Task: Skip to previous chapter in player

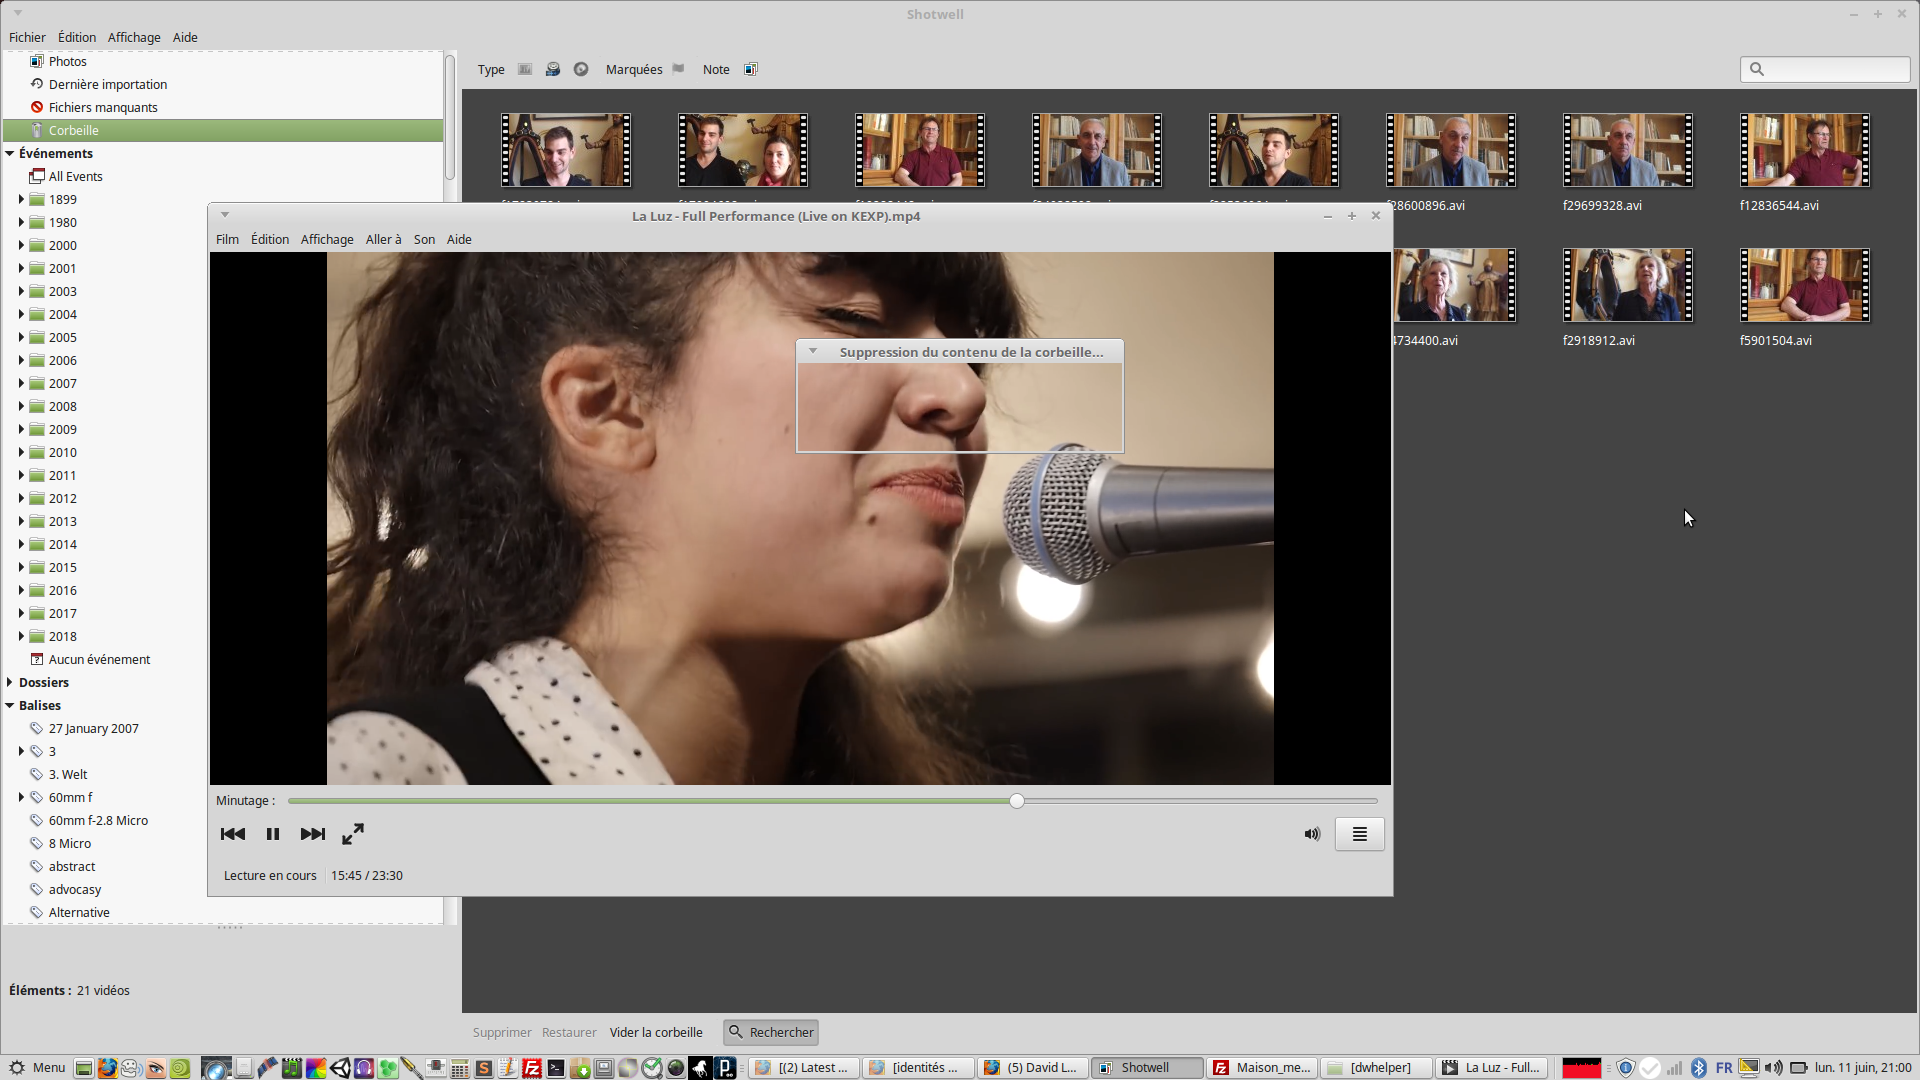Action: coord(232,834)
